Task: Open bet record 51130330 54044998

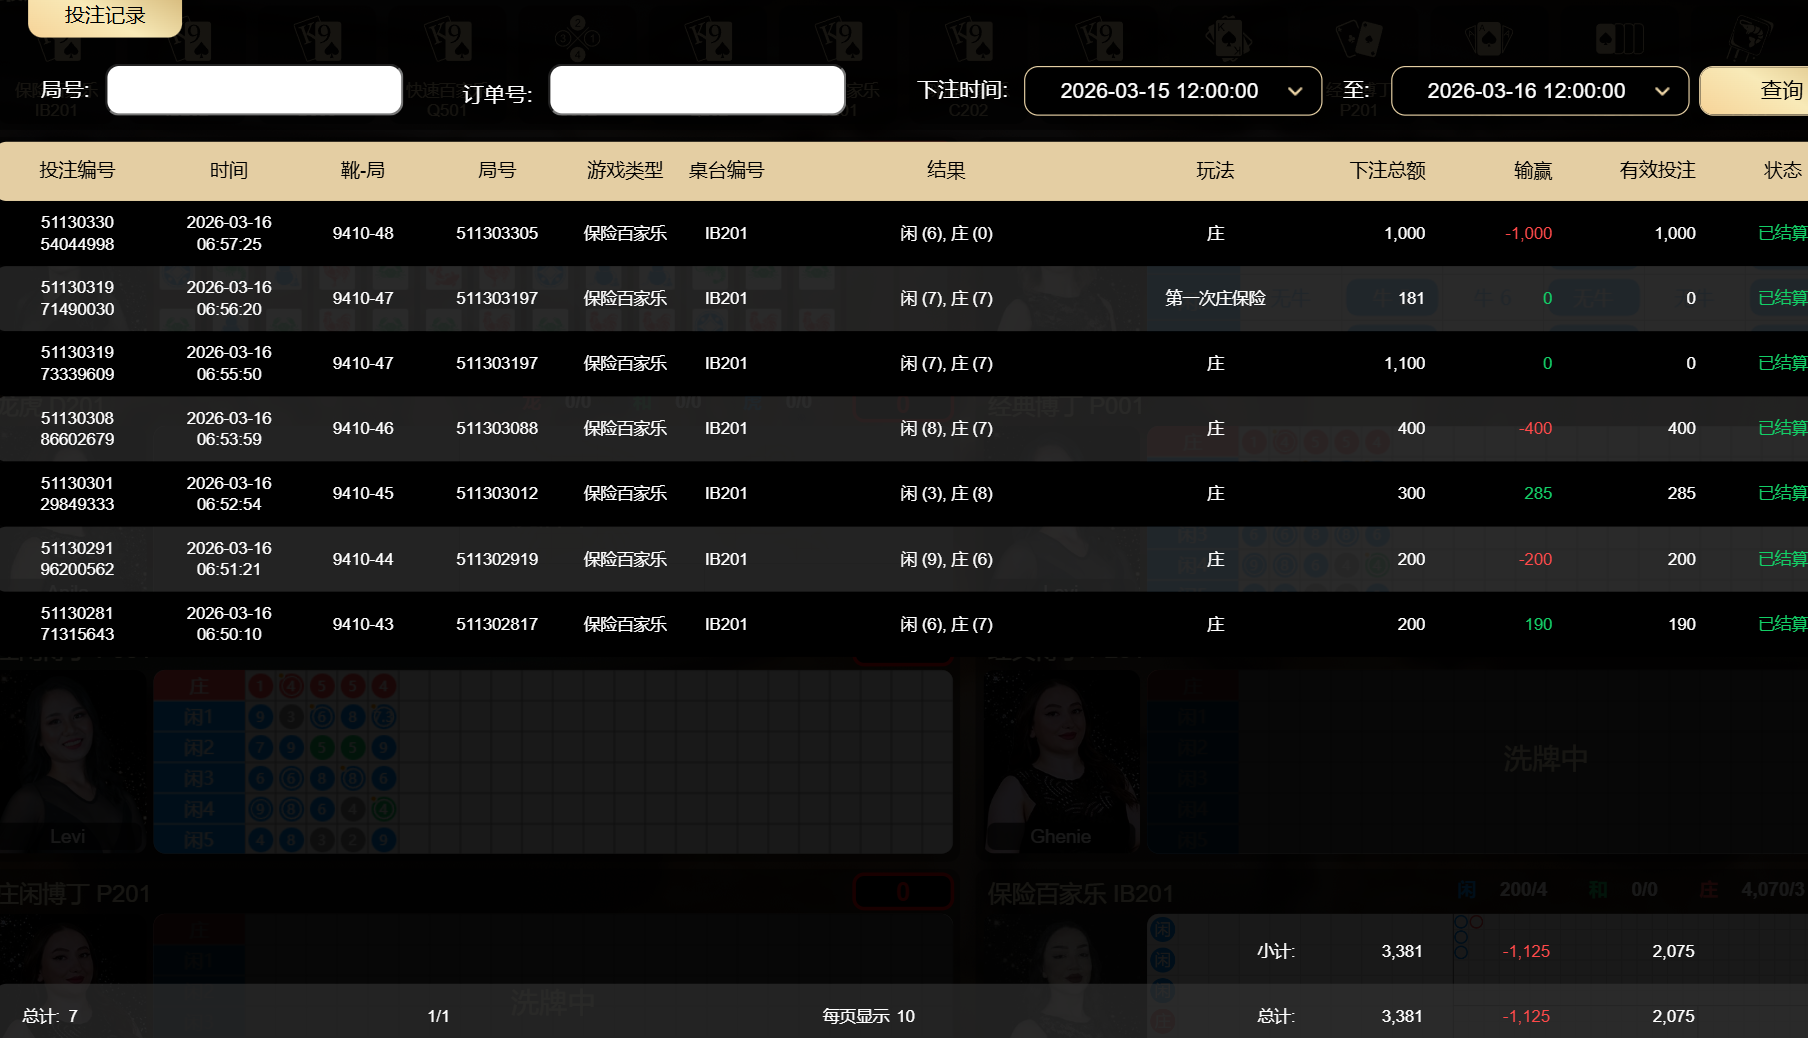Action: [77, 233]
